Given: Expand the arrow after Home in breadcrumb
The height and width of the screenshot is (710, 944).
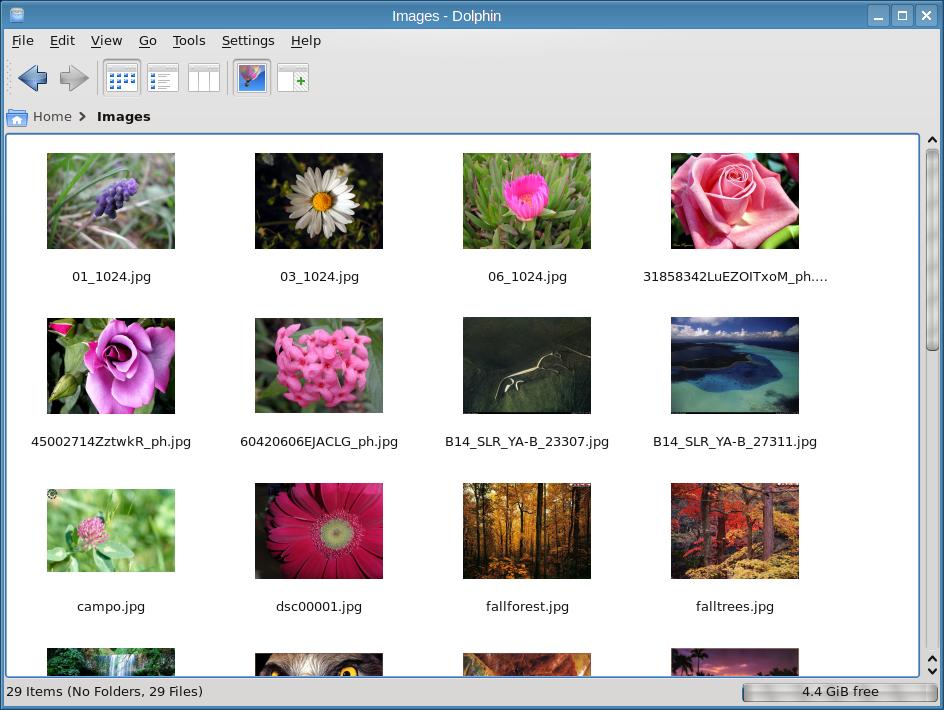Looking at the screenshot, I should point(82,116).
